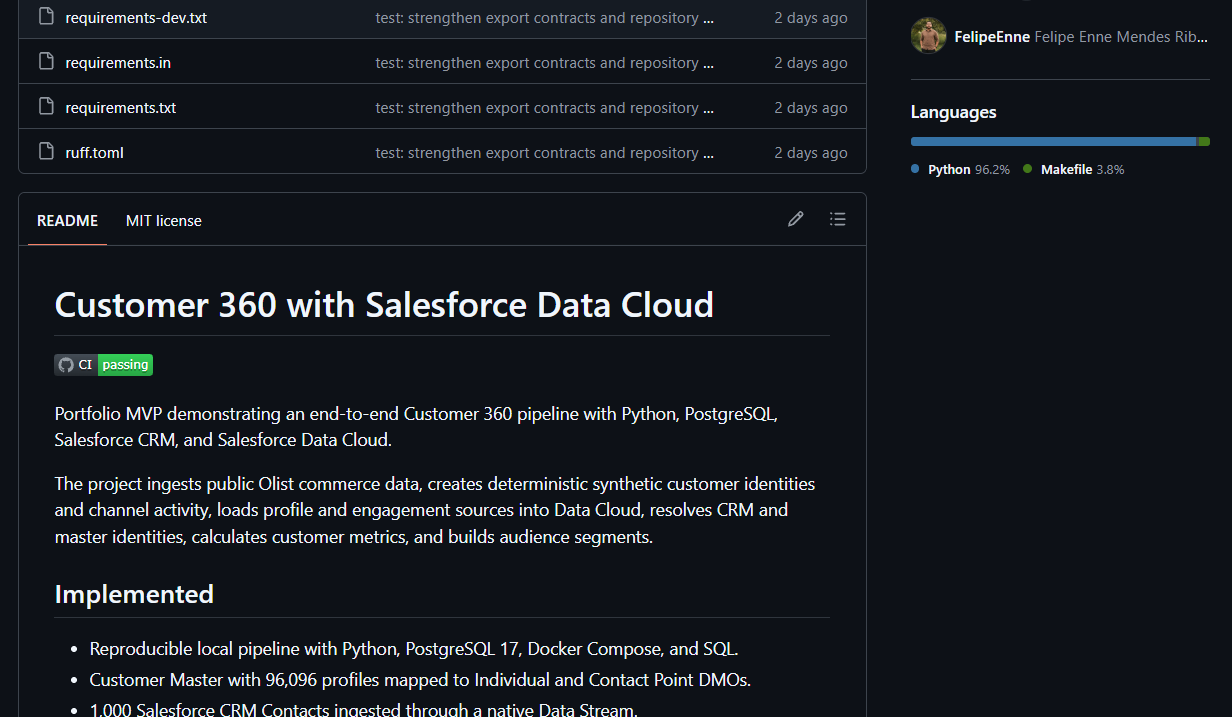Click the 'Customer 360 with Salesforce Data Cloud' heading
The width and height of the screenshot is (1232, 717).
pos(384,304)
